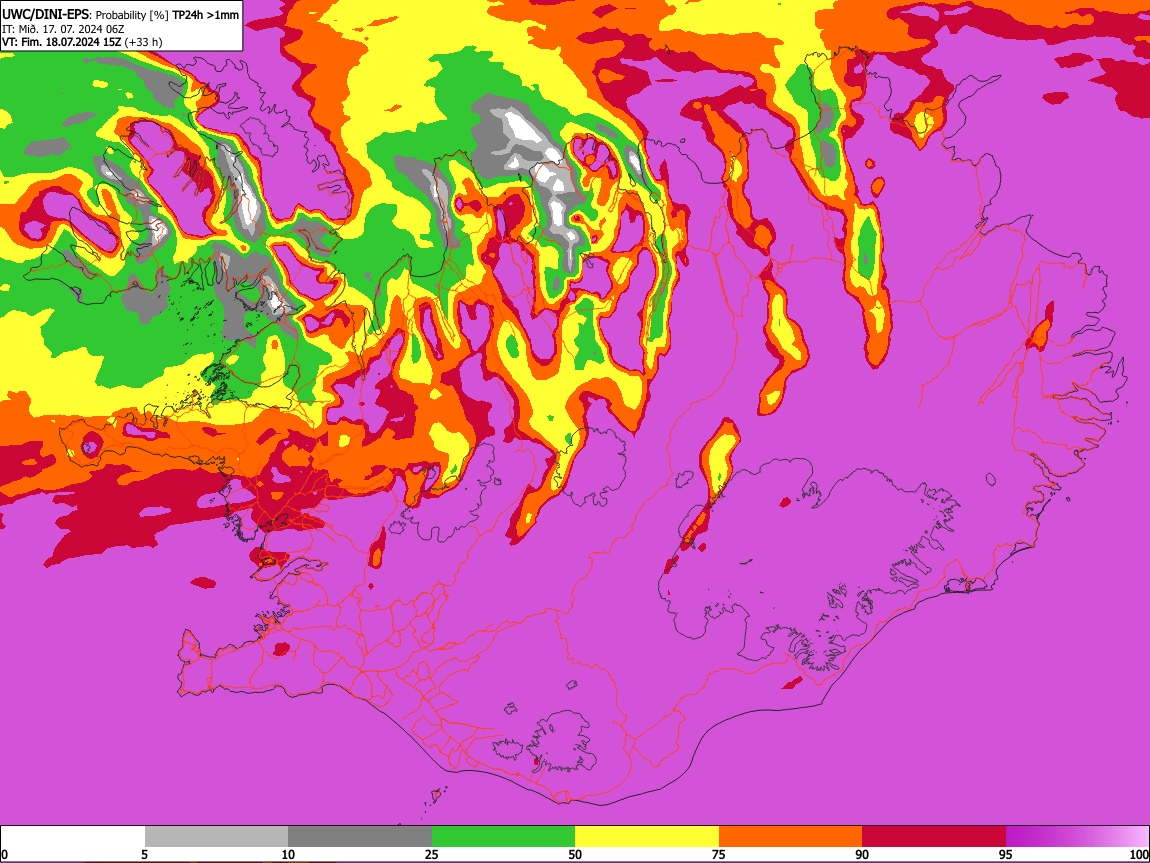Click the light gray 5–10% legend band
This screenshot has height=863, width=1150.
216,837
